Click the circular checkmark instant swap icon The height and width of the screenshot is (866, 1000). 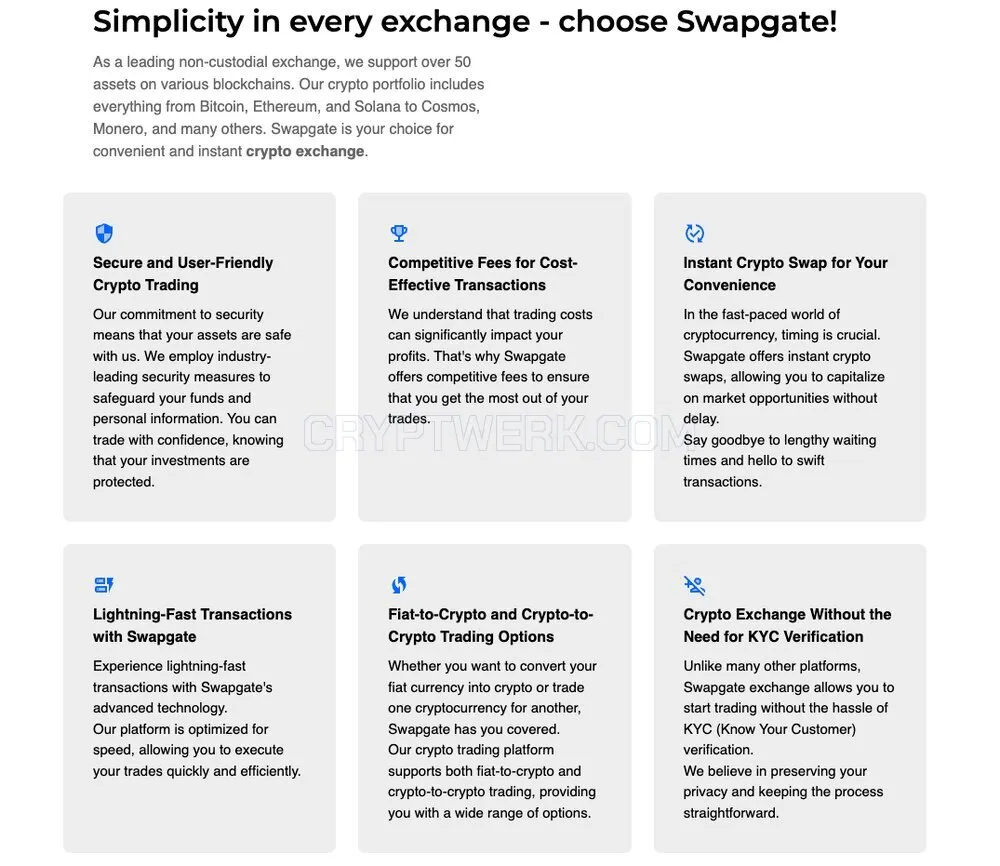coord(694,233)
